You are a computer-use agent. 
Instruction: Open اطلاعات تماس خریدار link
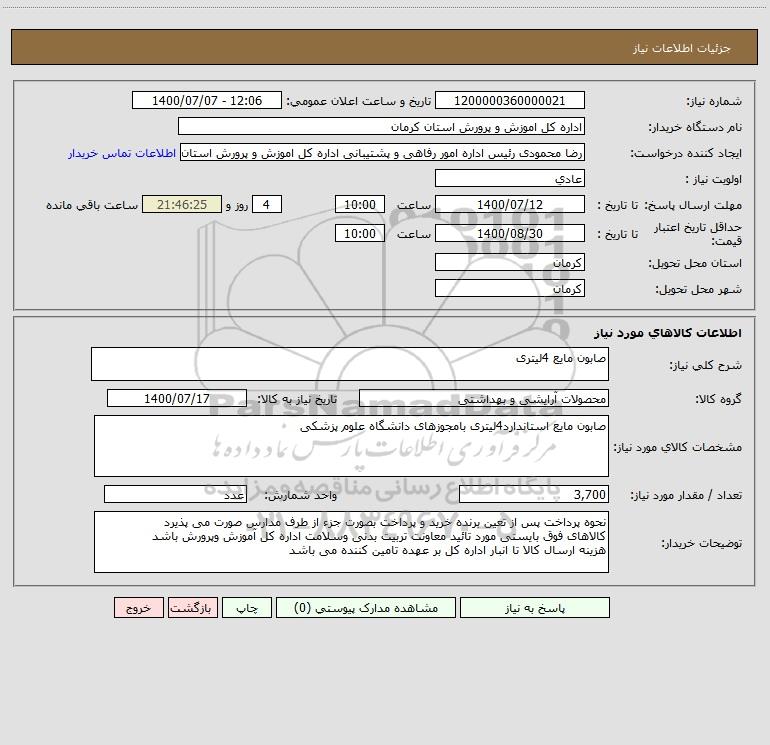click(122, 153)
